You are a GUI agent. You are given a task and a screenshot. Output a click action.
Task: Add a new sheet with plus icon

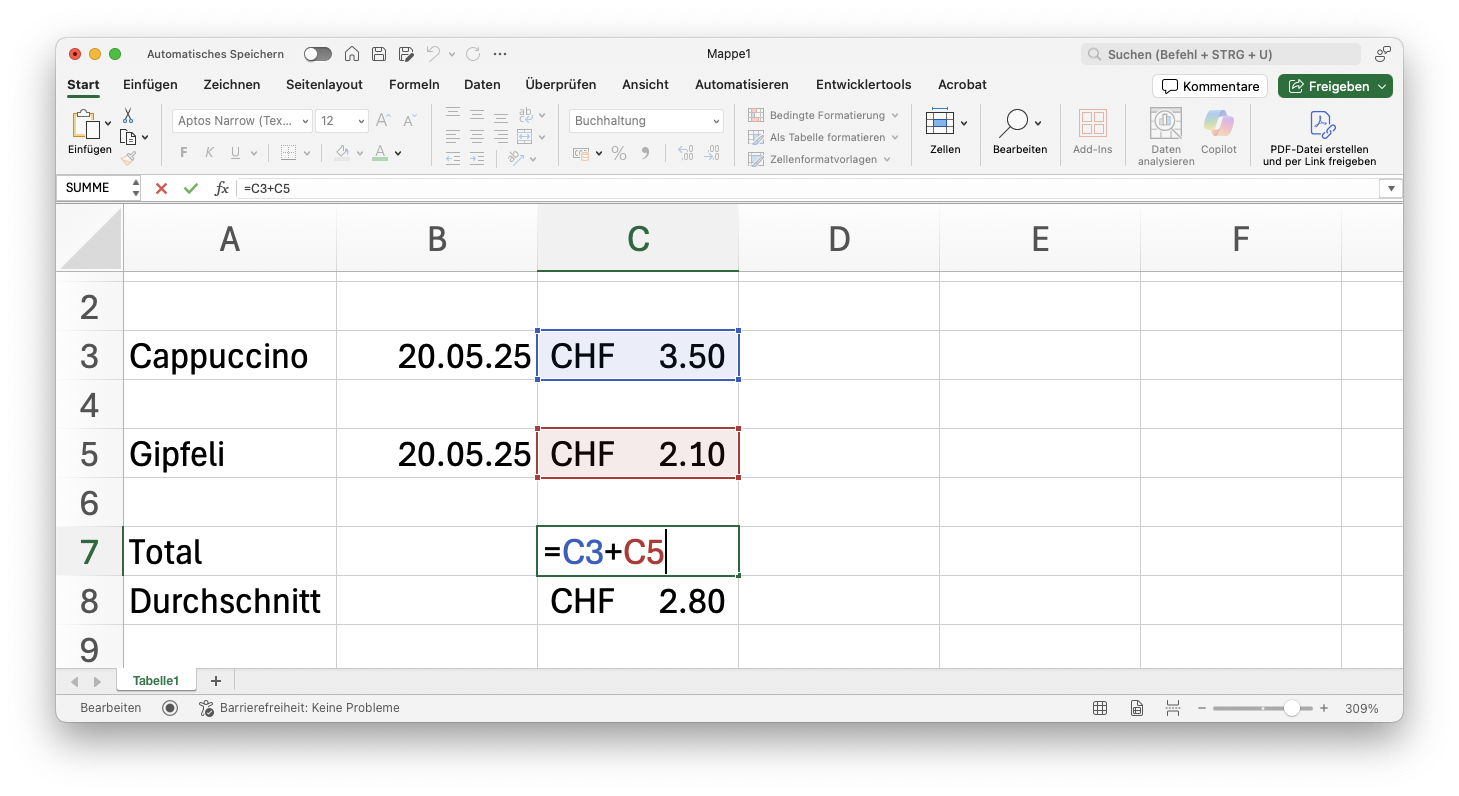(215, 681)
